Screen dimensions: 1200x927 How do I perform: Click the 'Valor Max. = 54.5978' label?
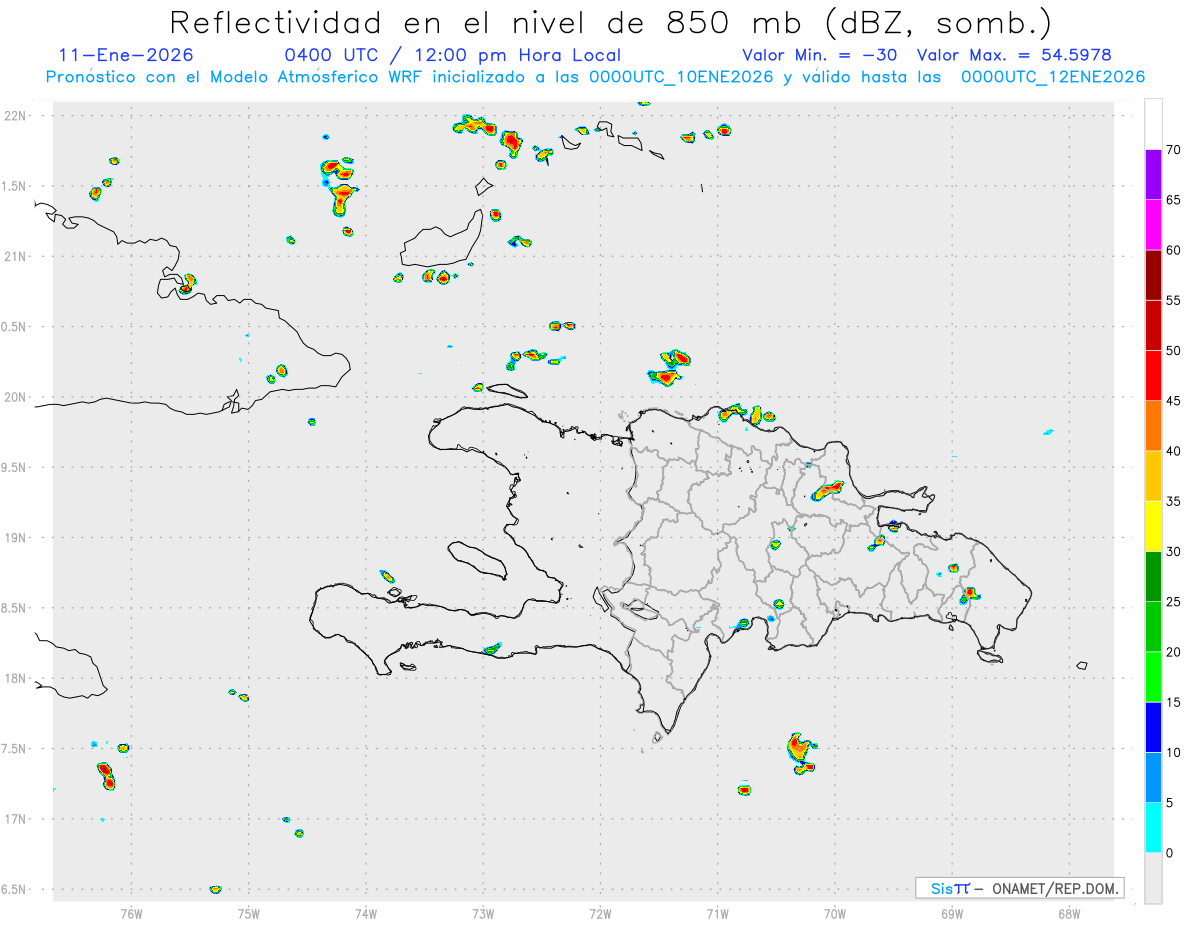click(x=1014, y=55)
